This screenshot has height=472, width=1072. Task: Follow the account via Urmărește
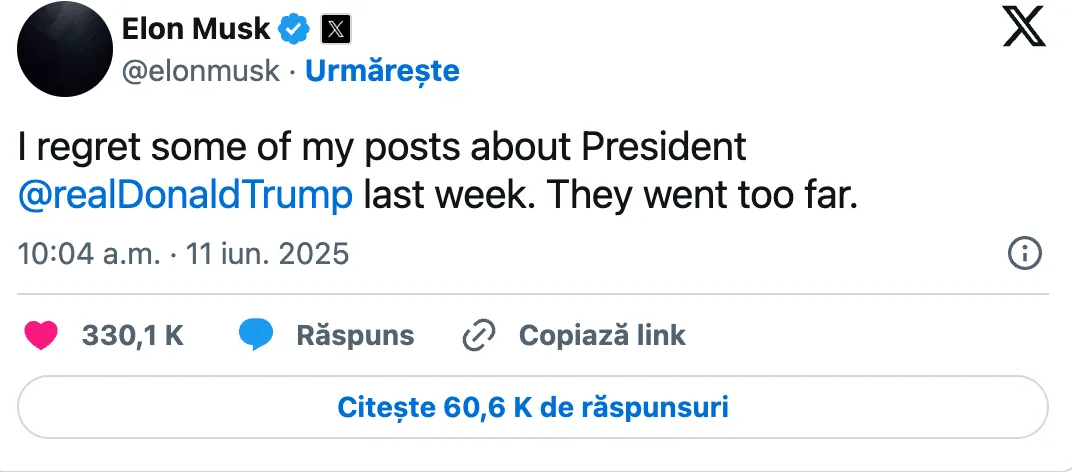click(382, 70)
